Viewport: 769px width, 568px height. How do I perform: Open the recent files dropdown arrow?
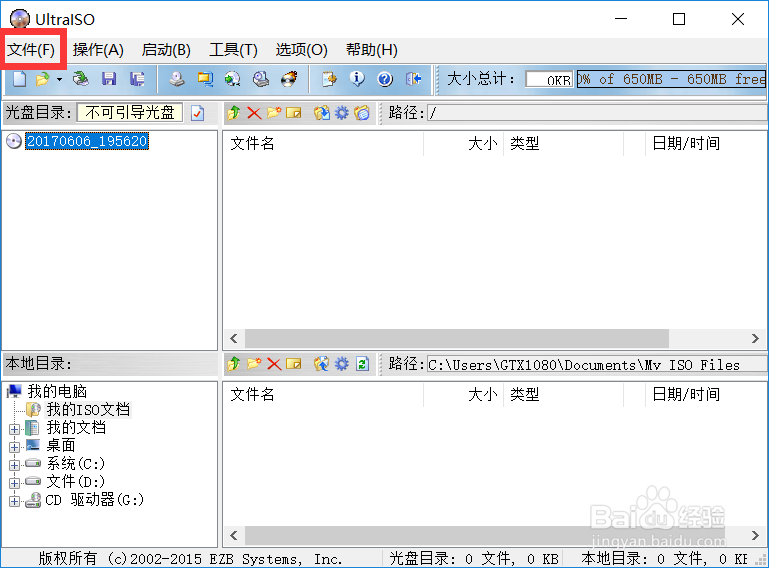point(59,79)
